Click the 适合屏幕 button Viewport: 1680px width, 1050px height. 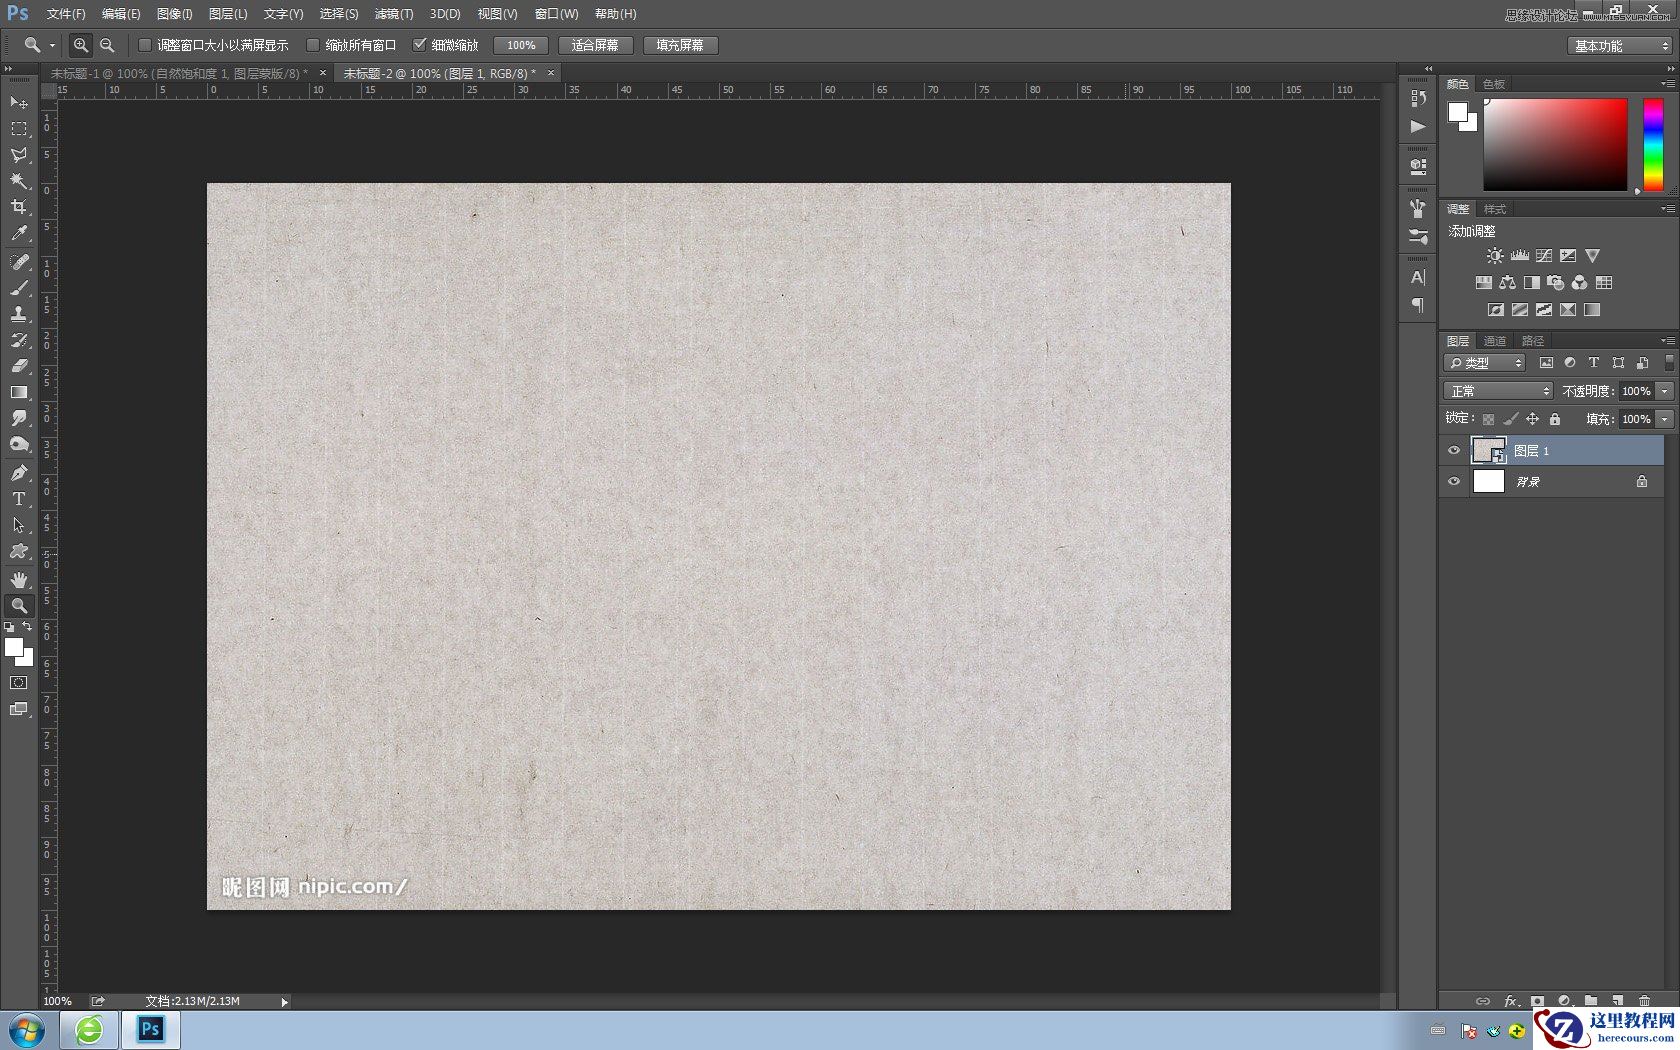(x=595, y=45)
